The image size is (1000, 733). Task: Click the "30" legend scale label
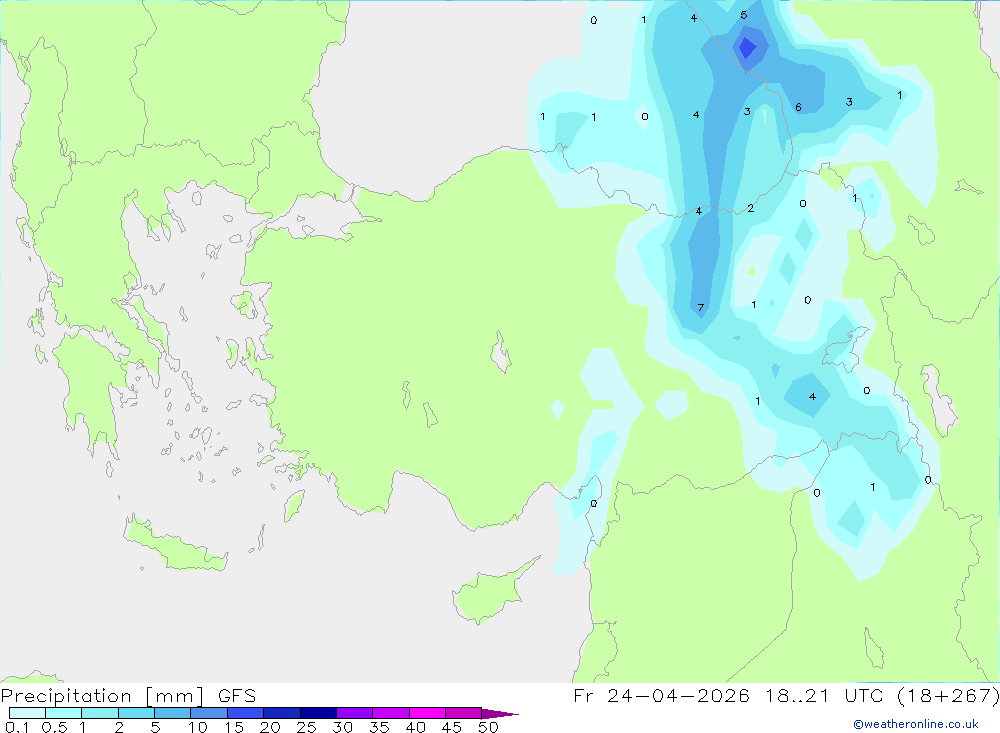click(x=342, y=727)
